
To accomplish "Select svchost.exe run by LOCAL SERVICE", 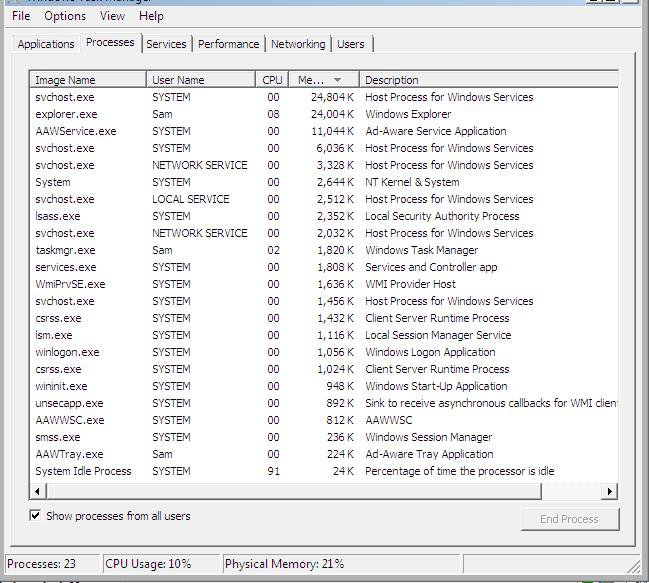I will [324, 199].
